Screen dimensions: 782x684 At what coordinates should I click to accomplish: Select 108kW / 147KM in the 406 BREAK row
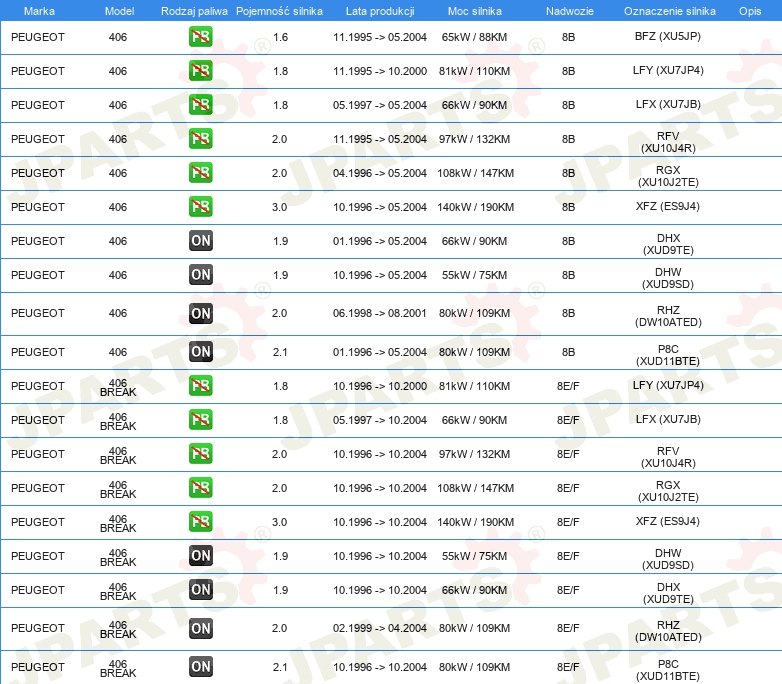click(475, 488)
